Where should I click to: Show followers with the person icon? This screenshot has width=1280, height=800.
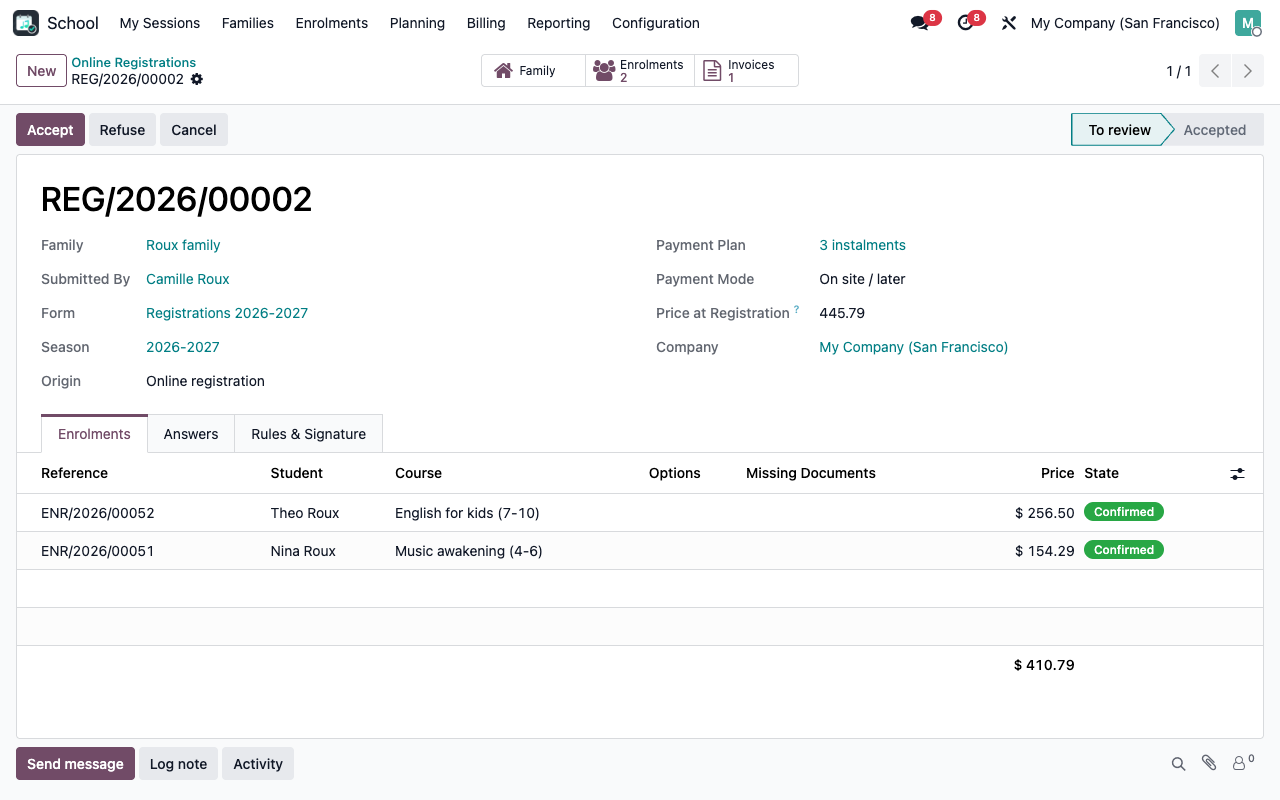1242,763
